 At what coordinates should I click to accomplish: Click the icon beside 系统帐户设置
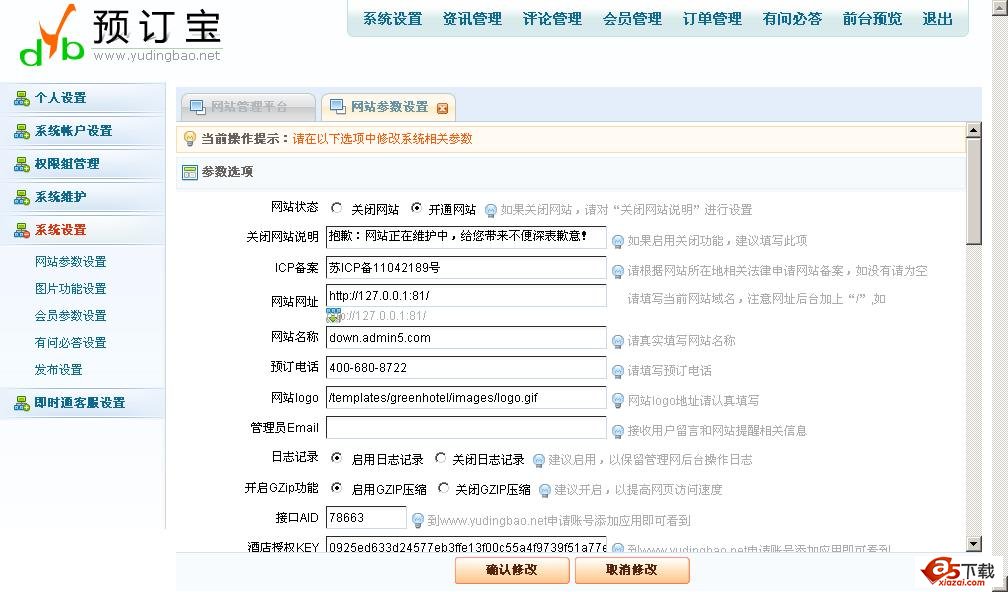(x=22, y=131)
